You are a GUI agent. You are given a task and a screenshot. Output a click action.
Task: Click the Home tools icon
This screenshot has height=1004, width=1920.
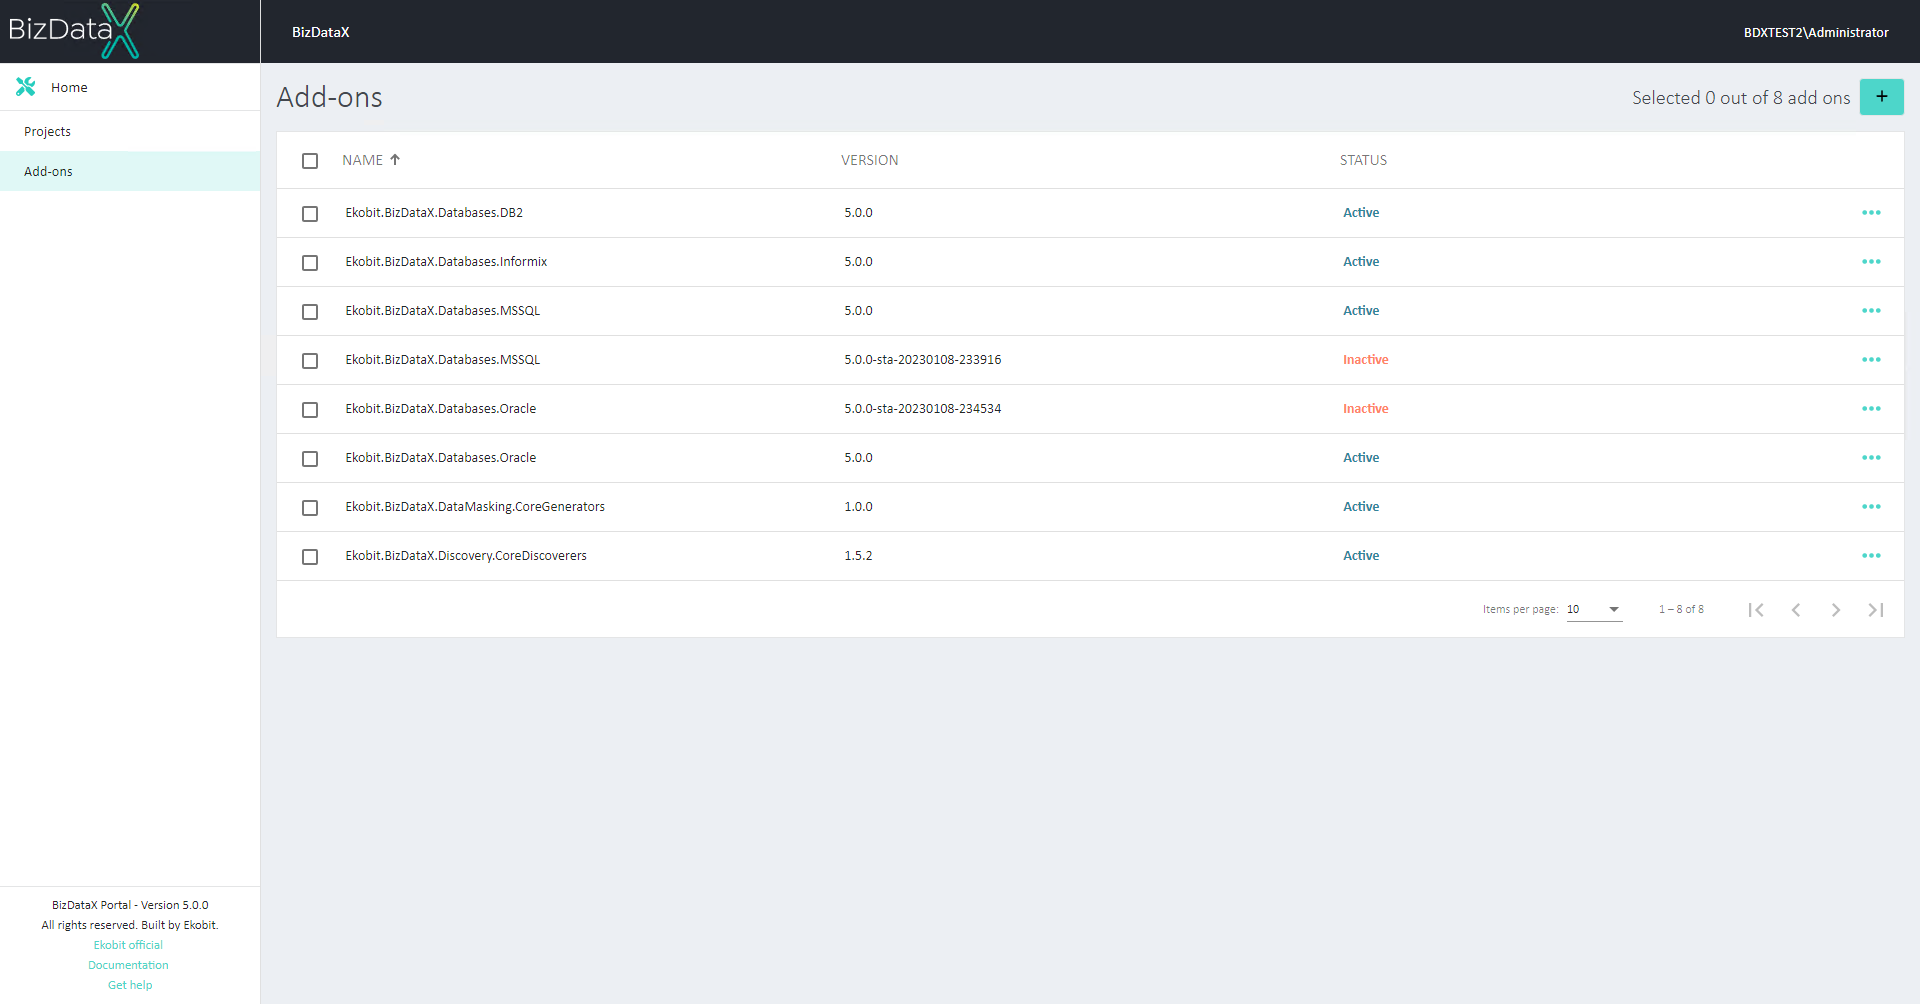click(26, 87)
